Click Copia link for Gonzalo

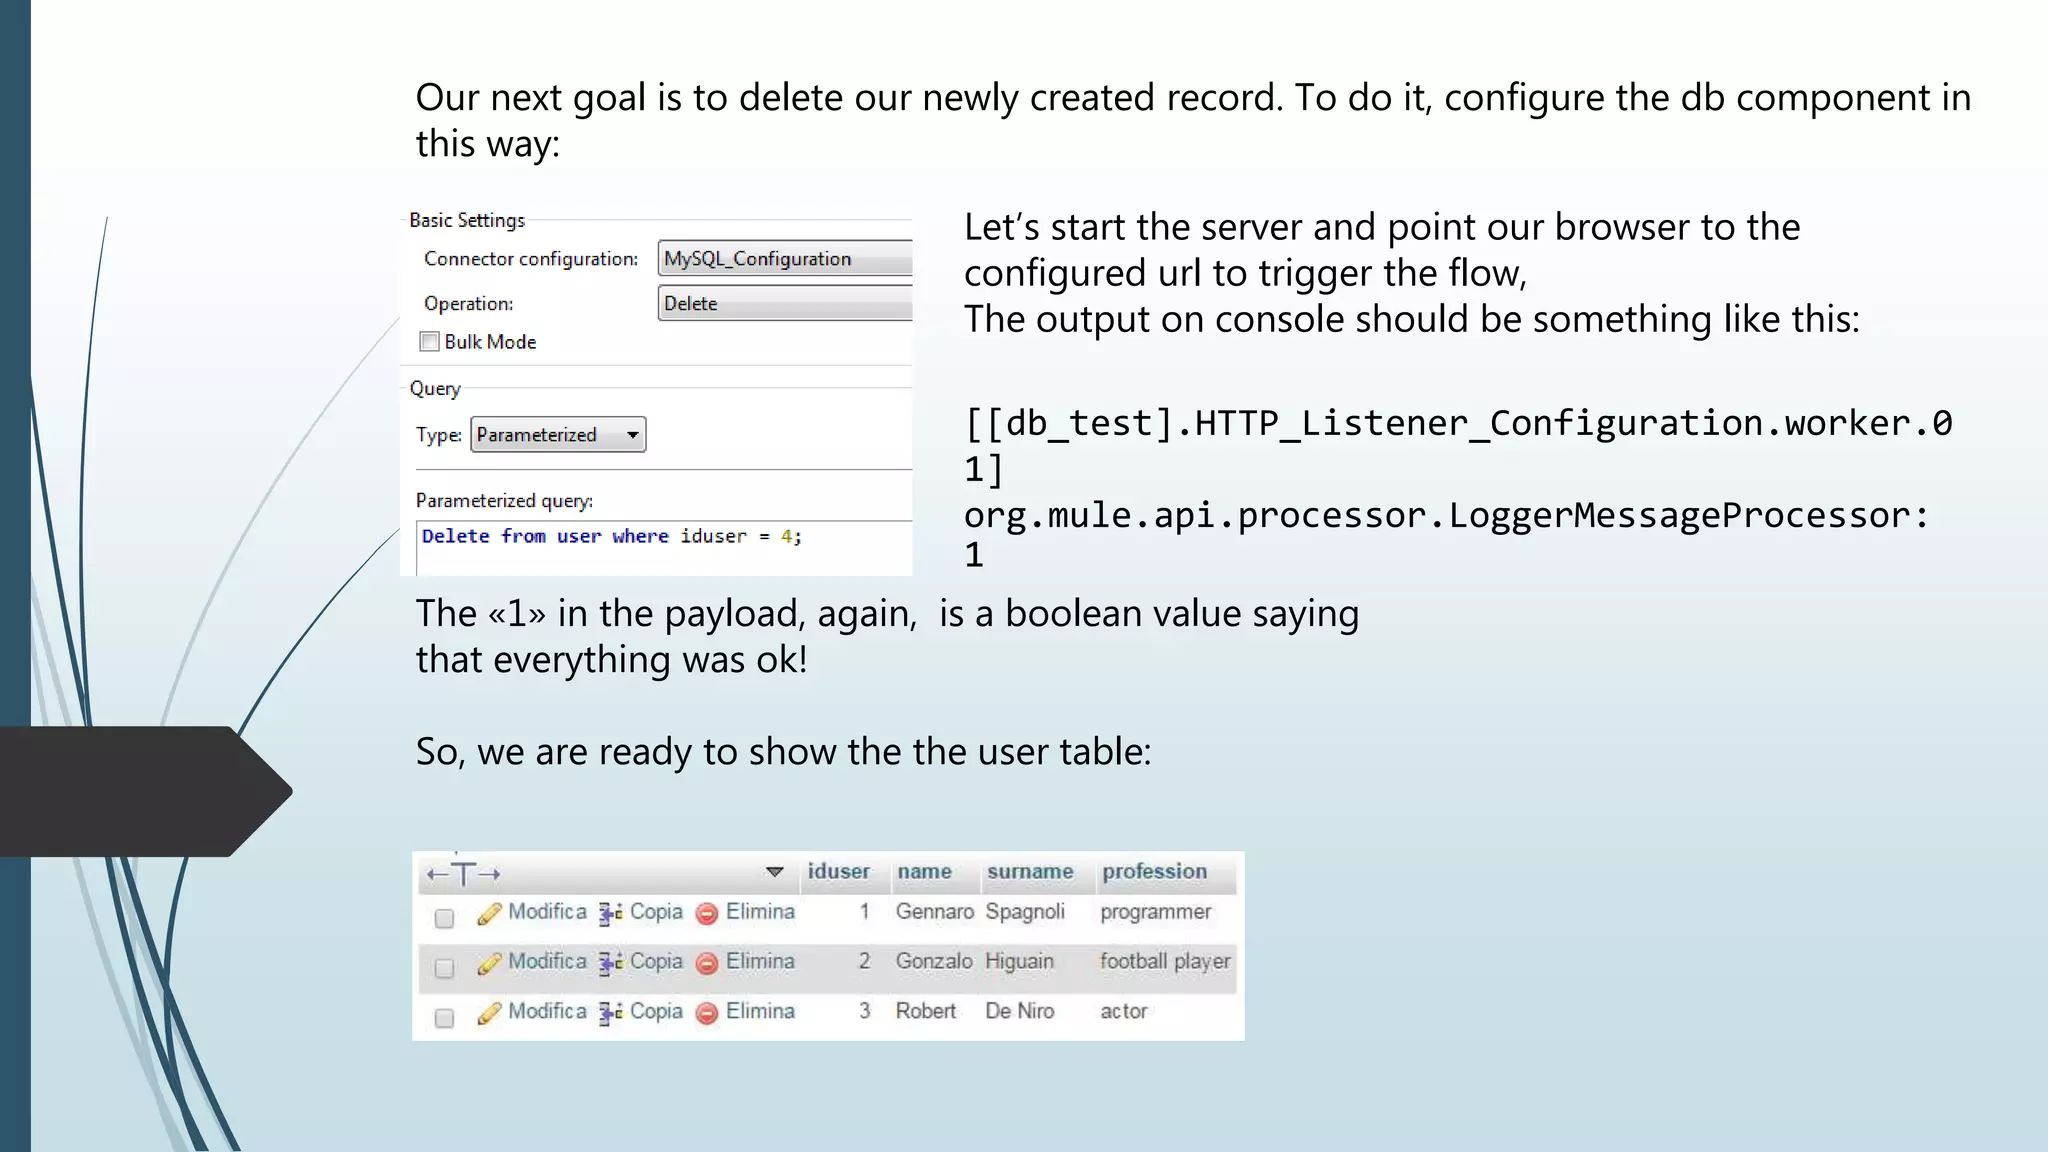pos(656,961)
